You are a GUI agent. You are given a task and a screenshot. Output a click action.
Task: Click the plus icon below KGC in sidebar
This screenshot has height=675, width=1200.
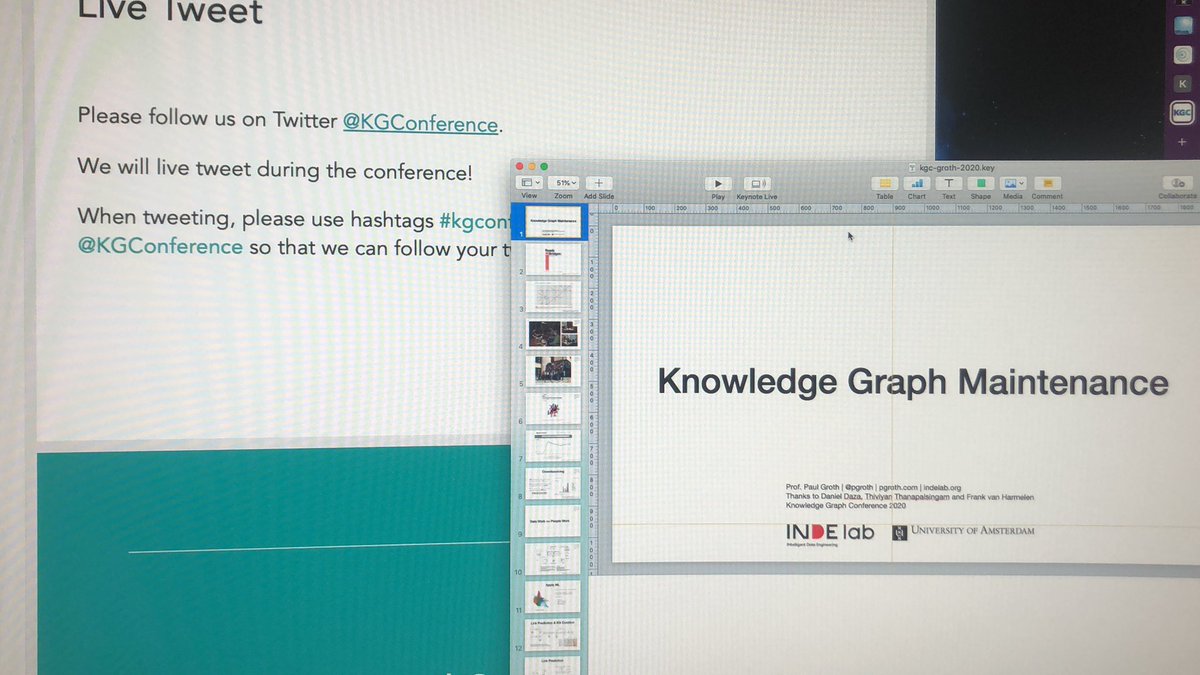[1182, 143]
